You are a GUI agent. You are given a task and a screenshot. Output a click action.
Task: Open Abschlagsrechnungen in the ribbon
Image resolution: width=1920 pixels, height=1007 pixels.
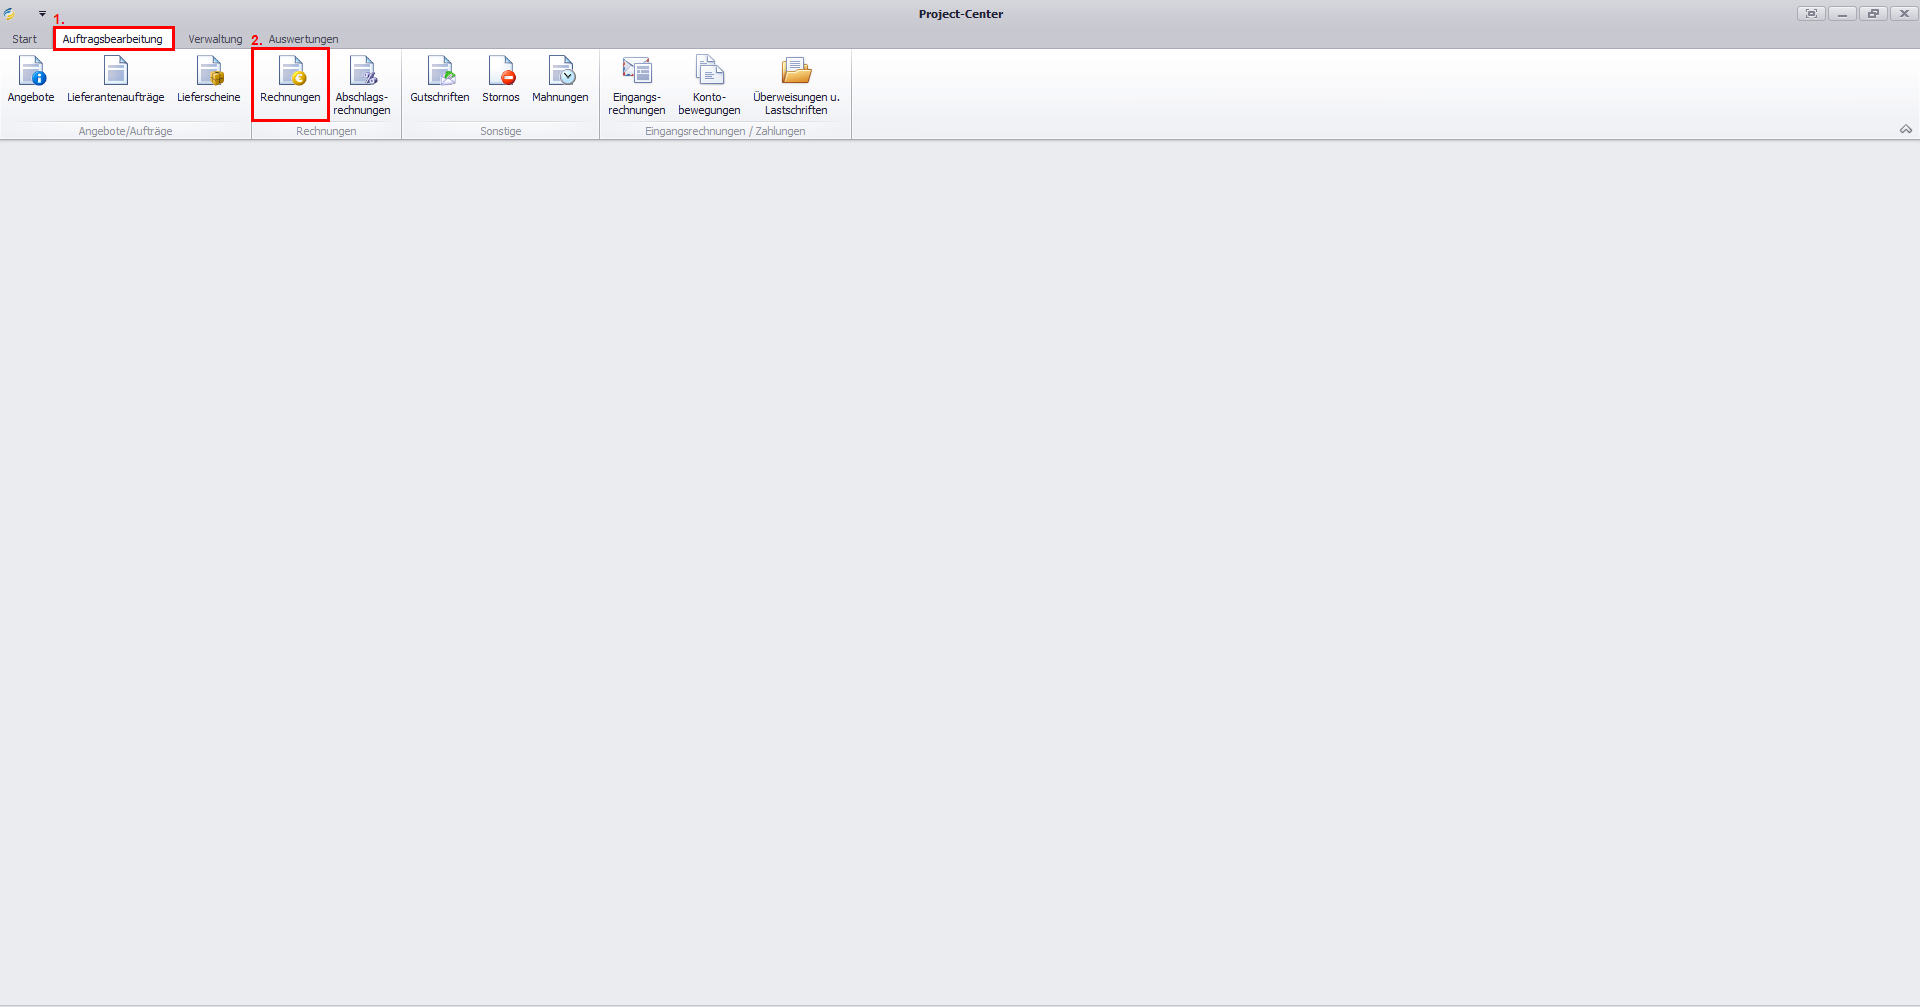[362, 82]
